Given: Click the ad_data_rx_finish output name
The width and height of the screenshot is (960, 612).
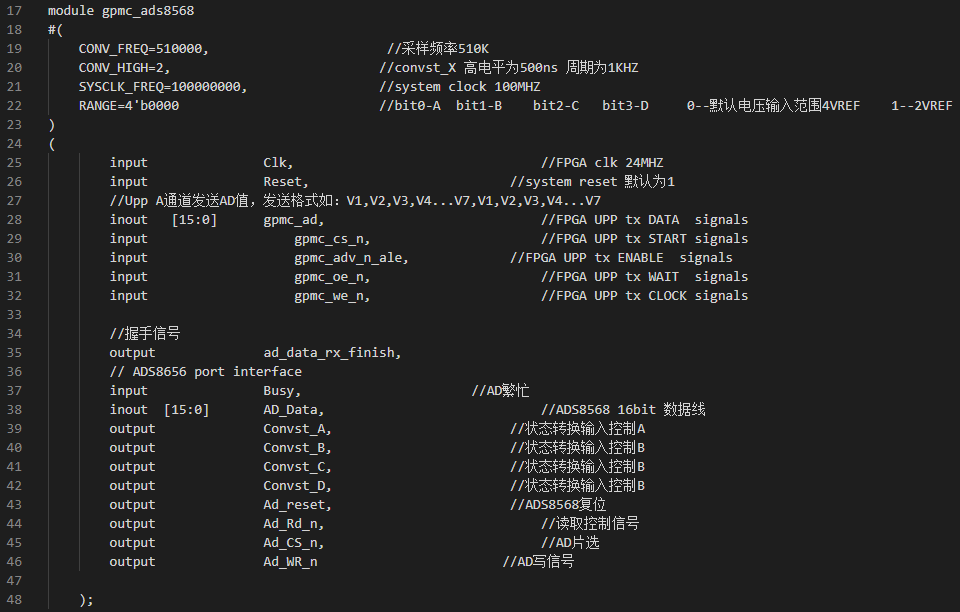Looking at the screenshot, I should (x=329, y=353).
